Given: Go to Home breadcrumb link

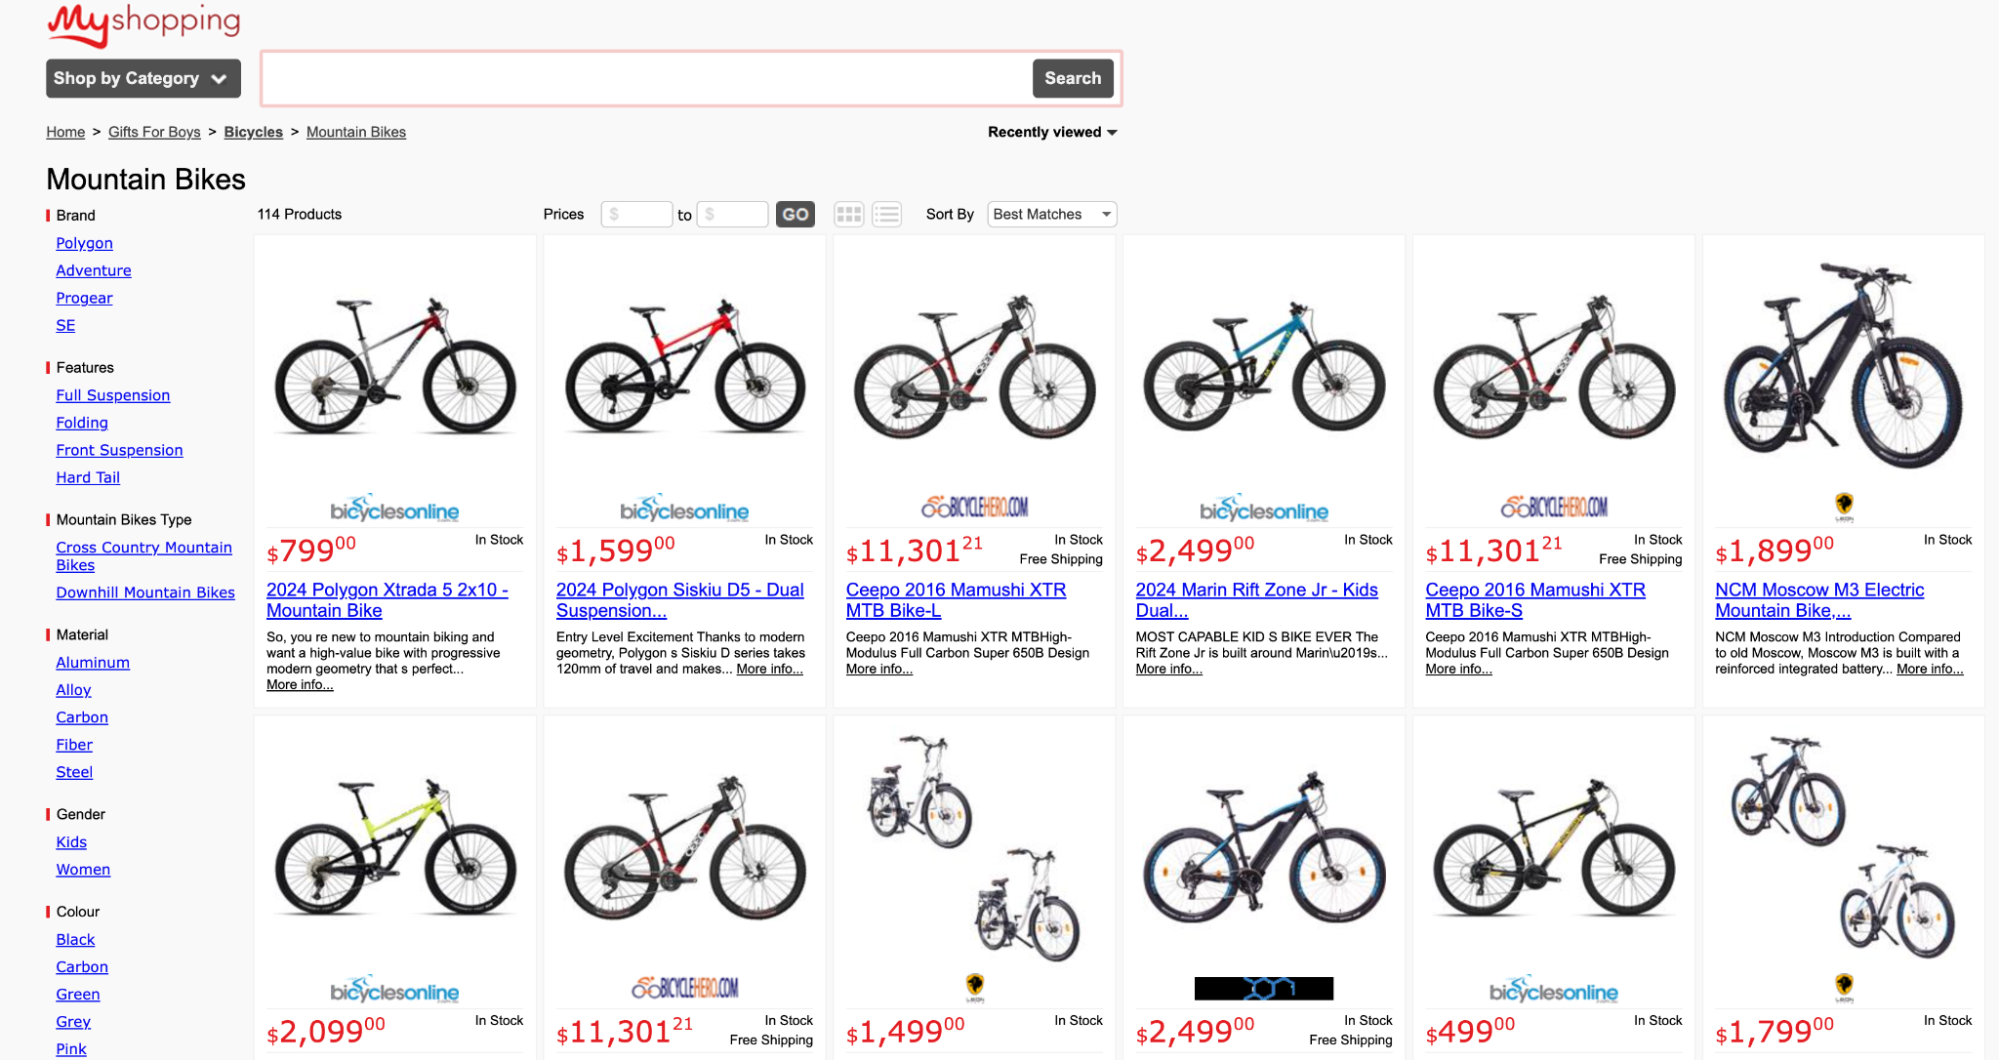Looking at the screenshot, I should [65, 132].
